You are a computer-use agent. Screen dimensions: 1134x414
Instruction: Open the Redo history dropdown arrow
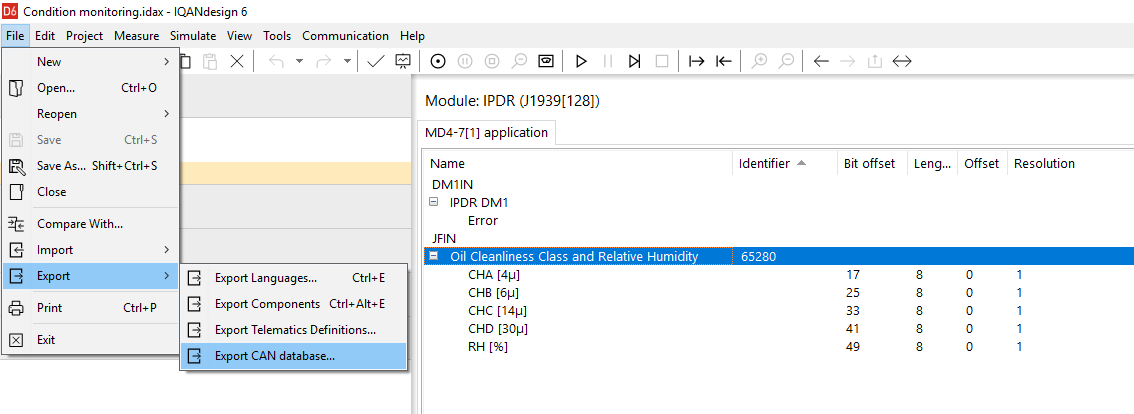(347, 62)
